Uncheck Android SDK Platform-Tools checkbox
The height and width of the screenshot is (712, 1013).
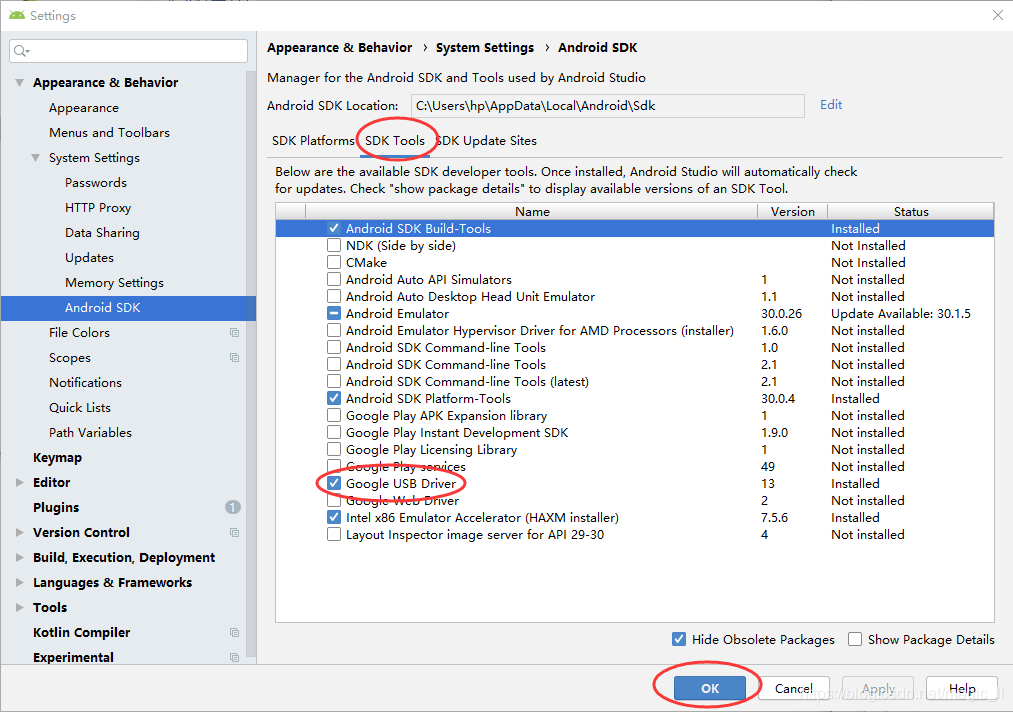[x=334, y=398]
